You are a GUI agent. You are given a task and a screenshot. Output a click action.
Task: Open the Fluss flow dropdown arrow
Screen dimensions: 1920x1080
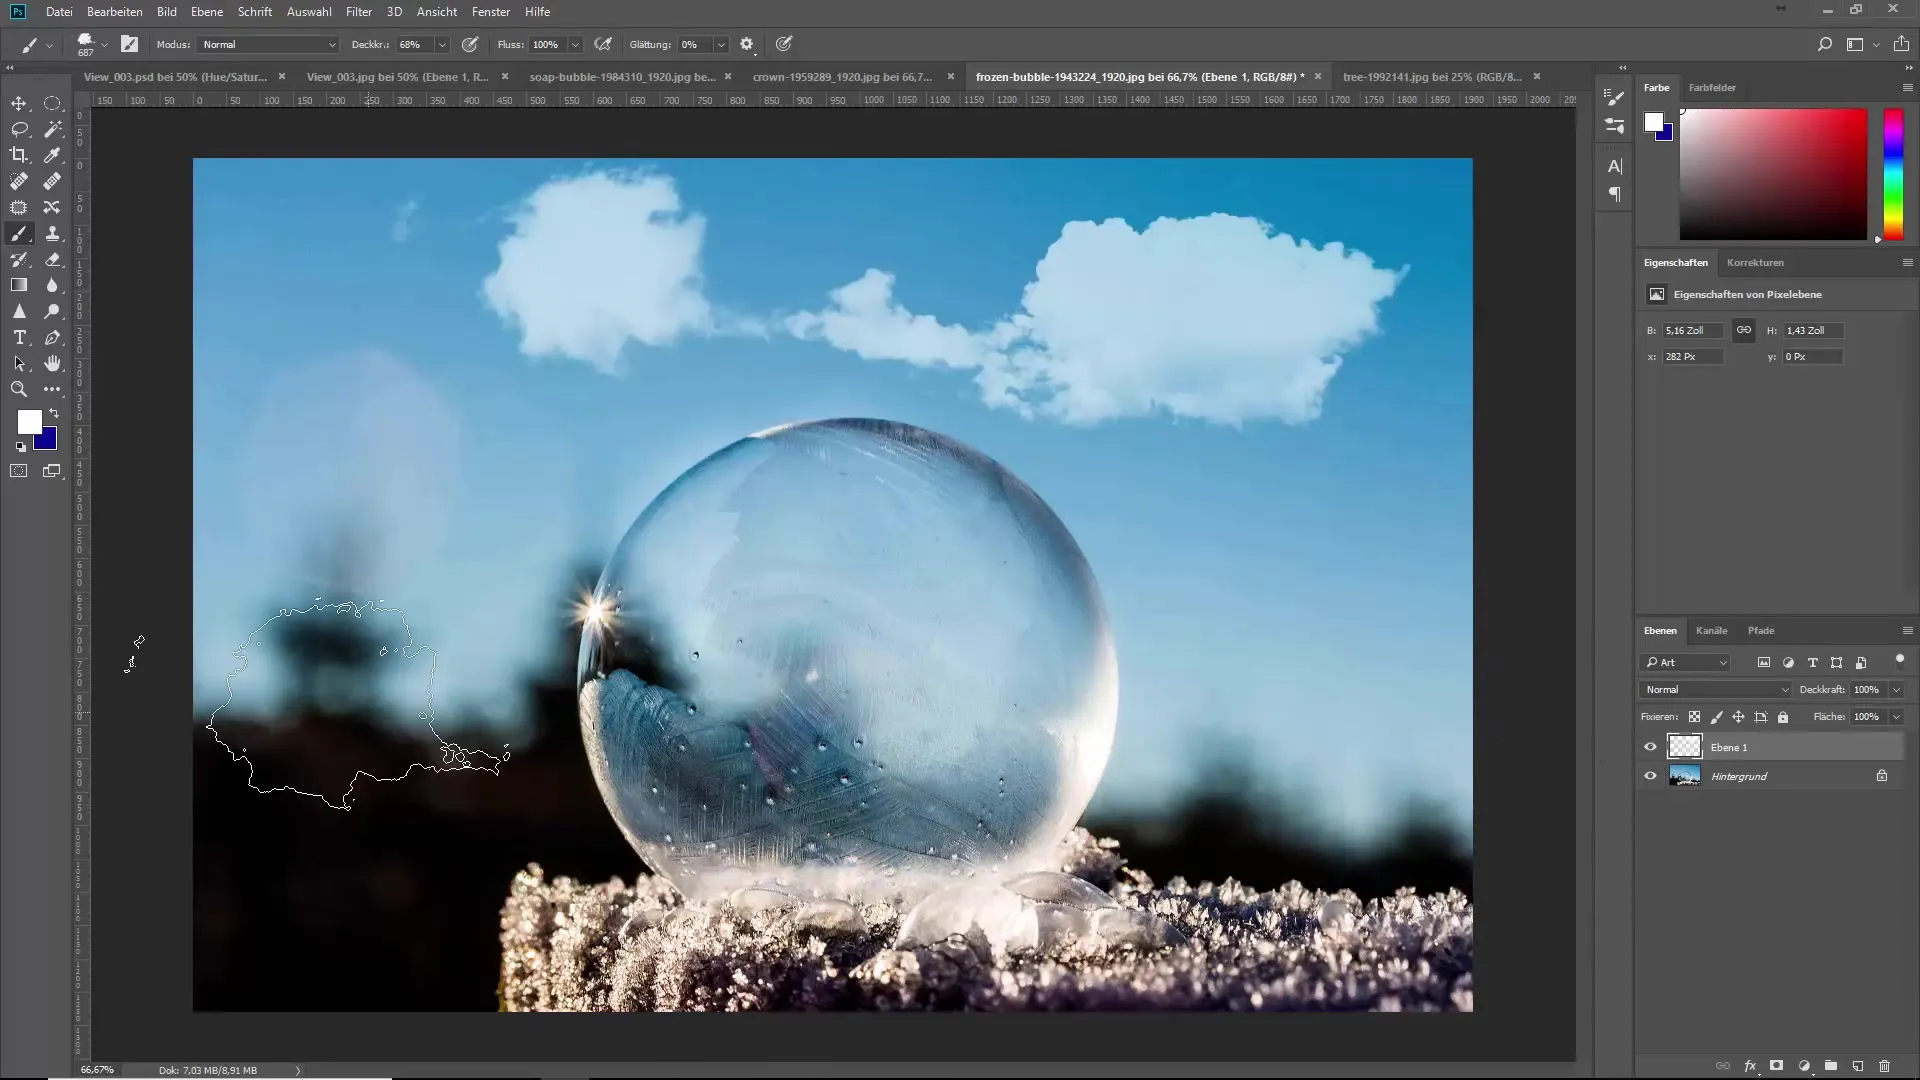tap(575, 44)
